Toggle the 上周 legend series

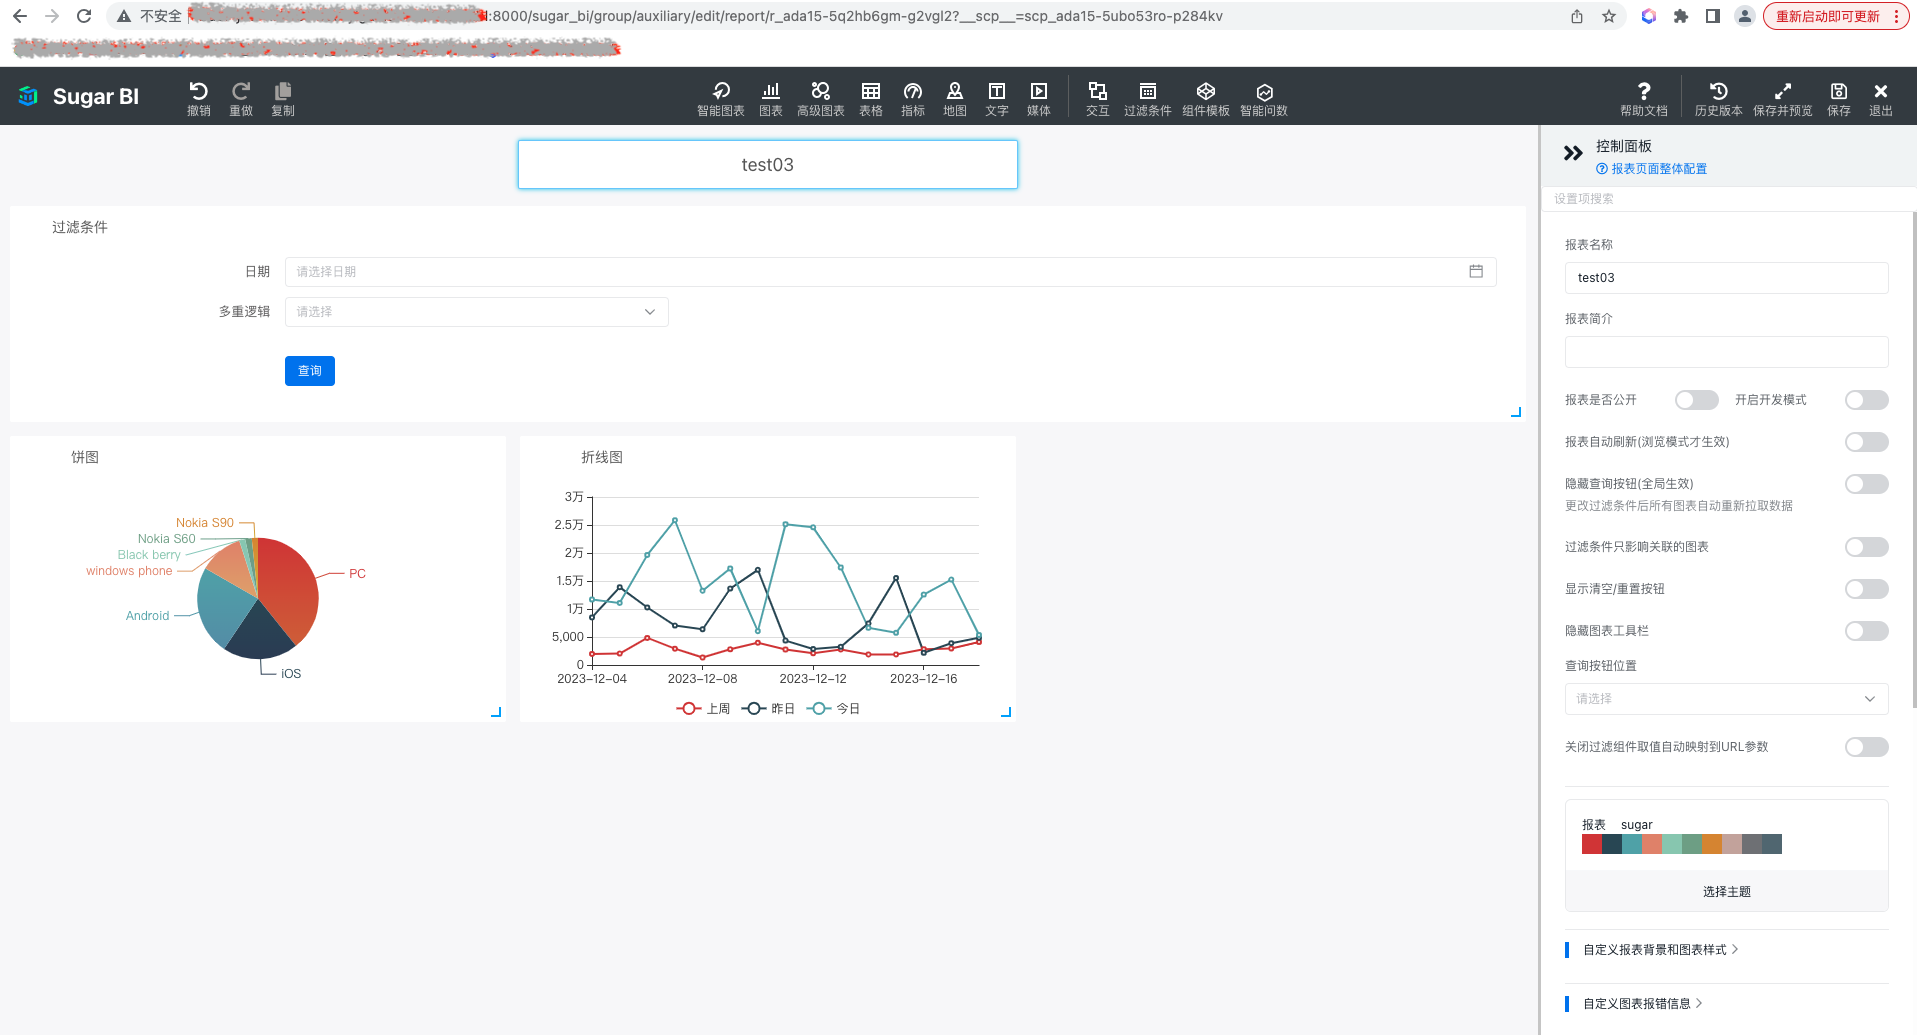click(x=704, y=708)
